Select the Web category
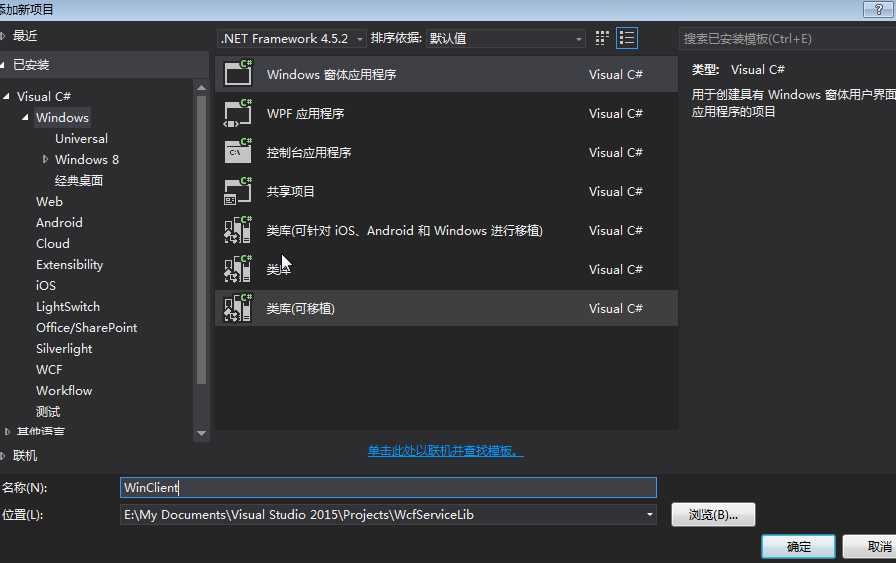This screenshot has width=896, height=563. pyautogui.click(x=49, y=201)
